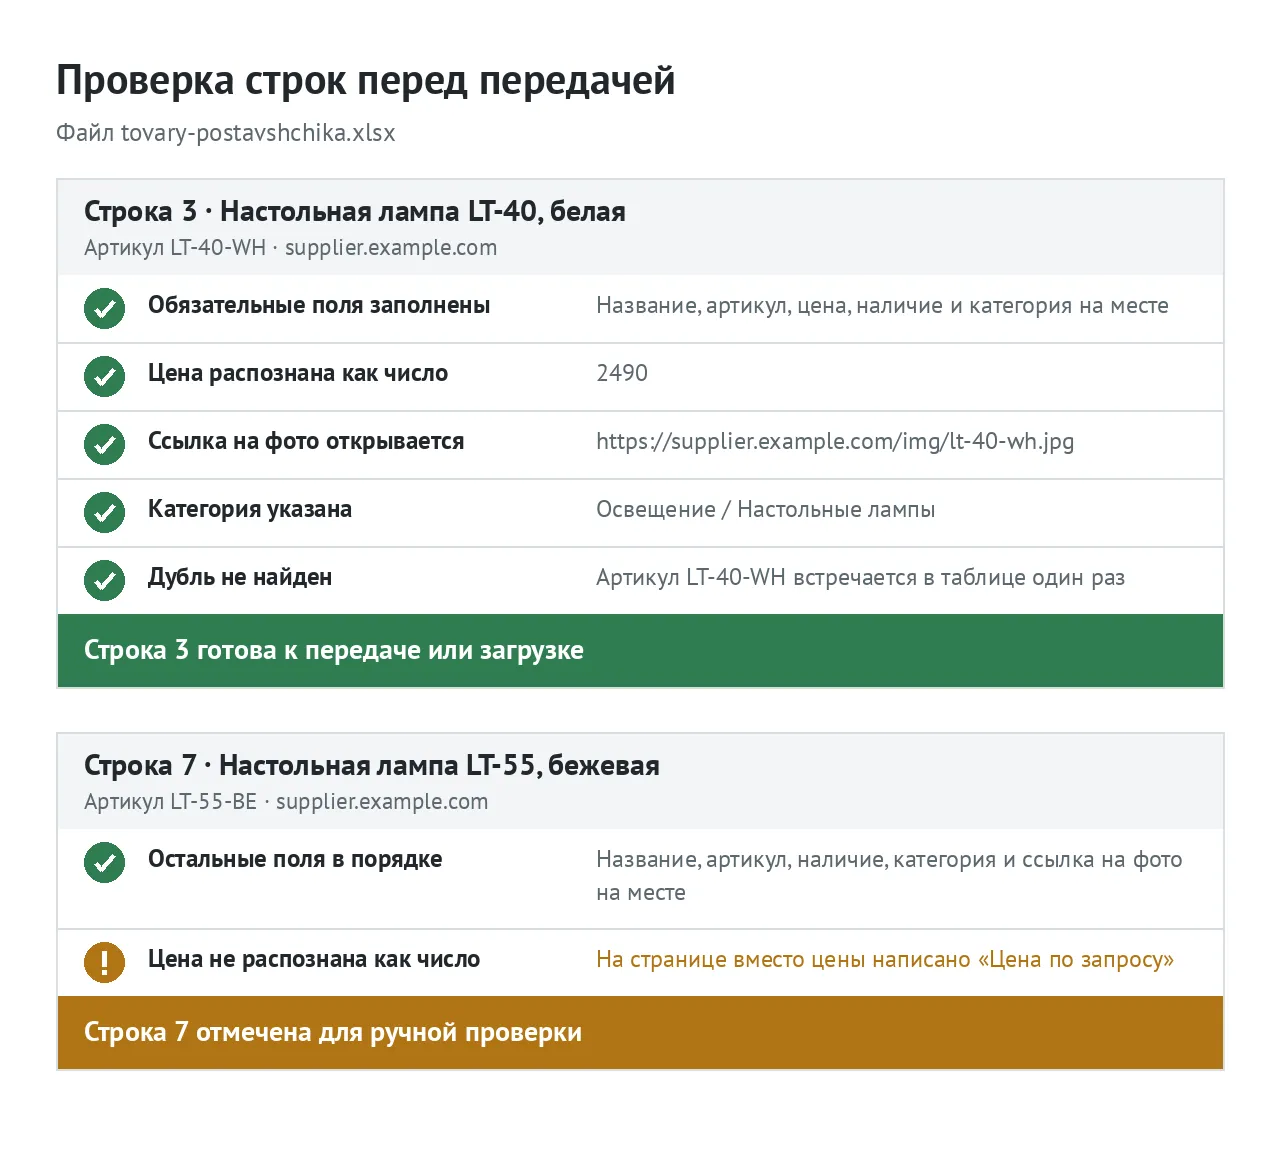The width and height of the screenshot is (1280, 1166).
Task: Click the label "Ссылка на фото открывается"
Action: pyautogui.click(x=306, y=442)
